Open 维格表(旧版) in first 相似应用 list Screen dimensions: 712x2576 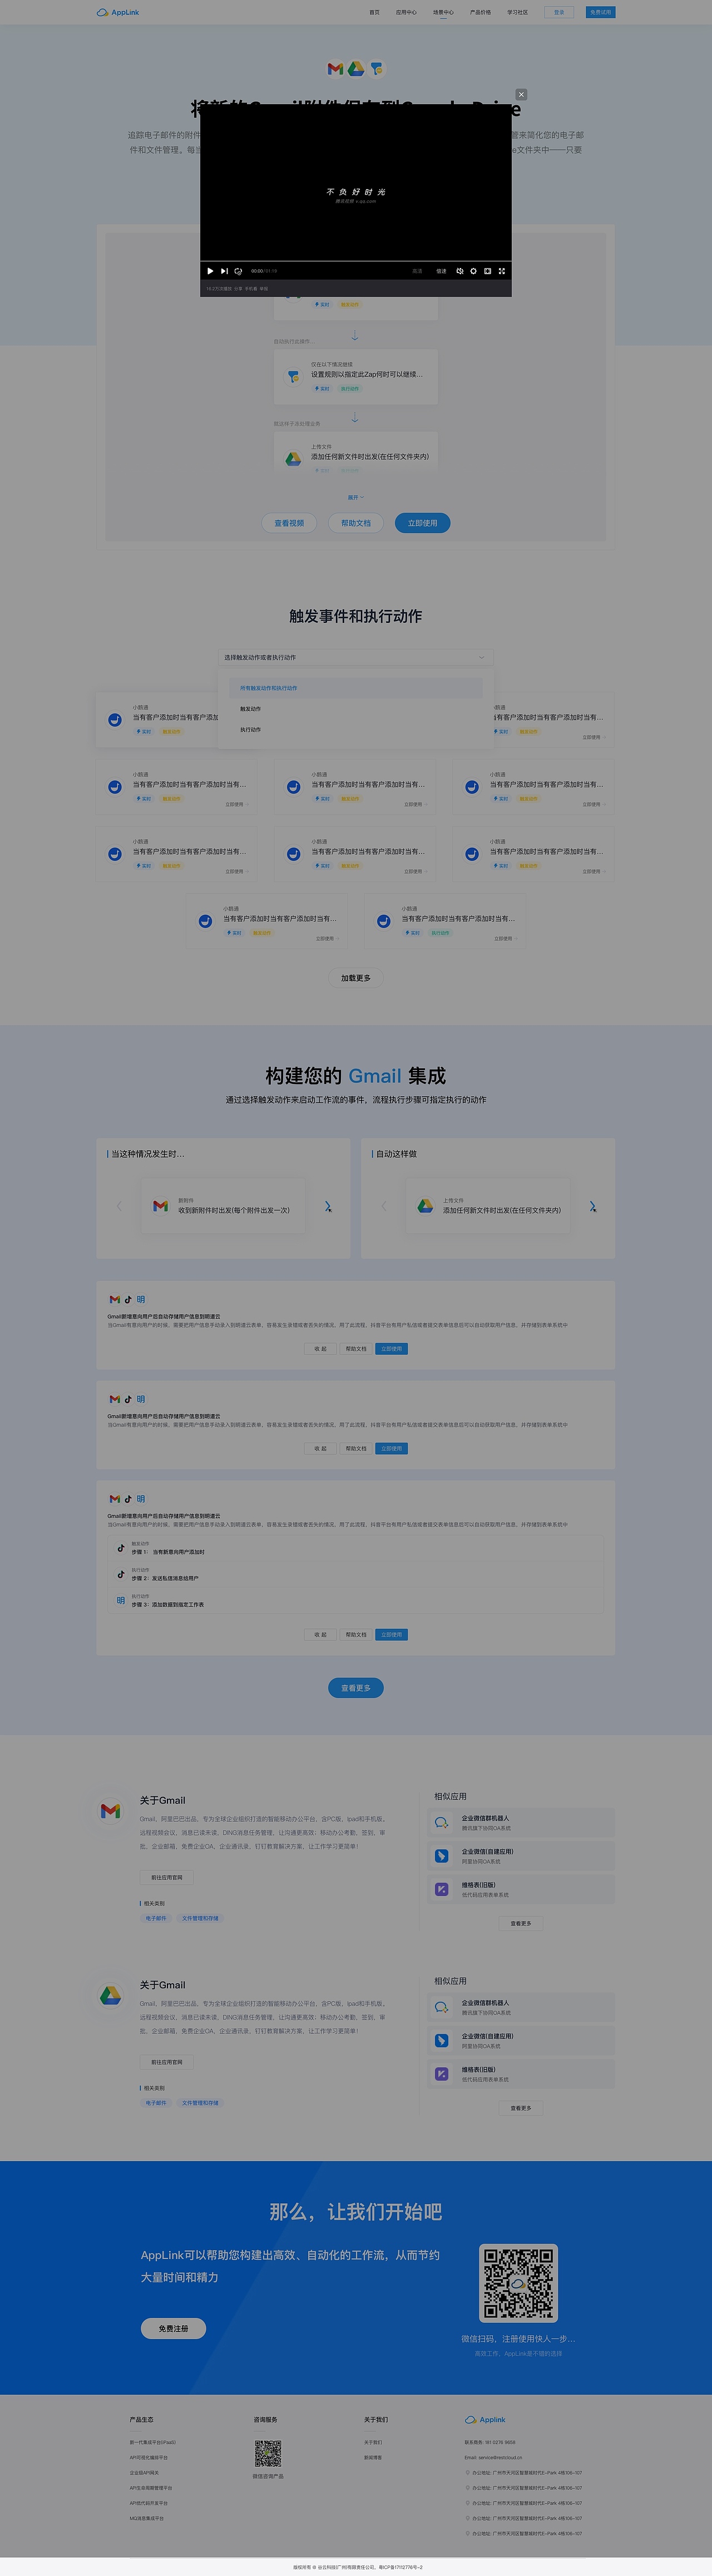tap(521, 1889)
